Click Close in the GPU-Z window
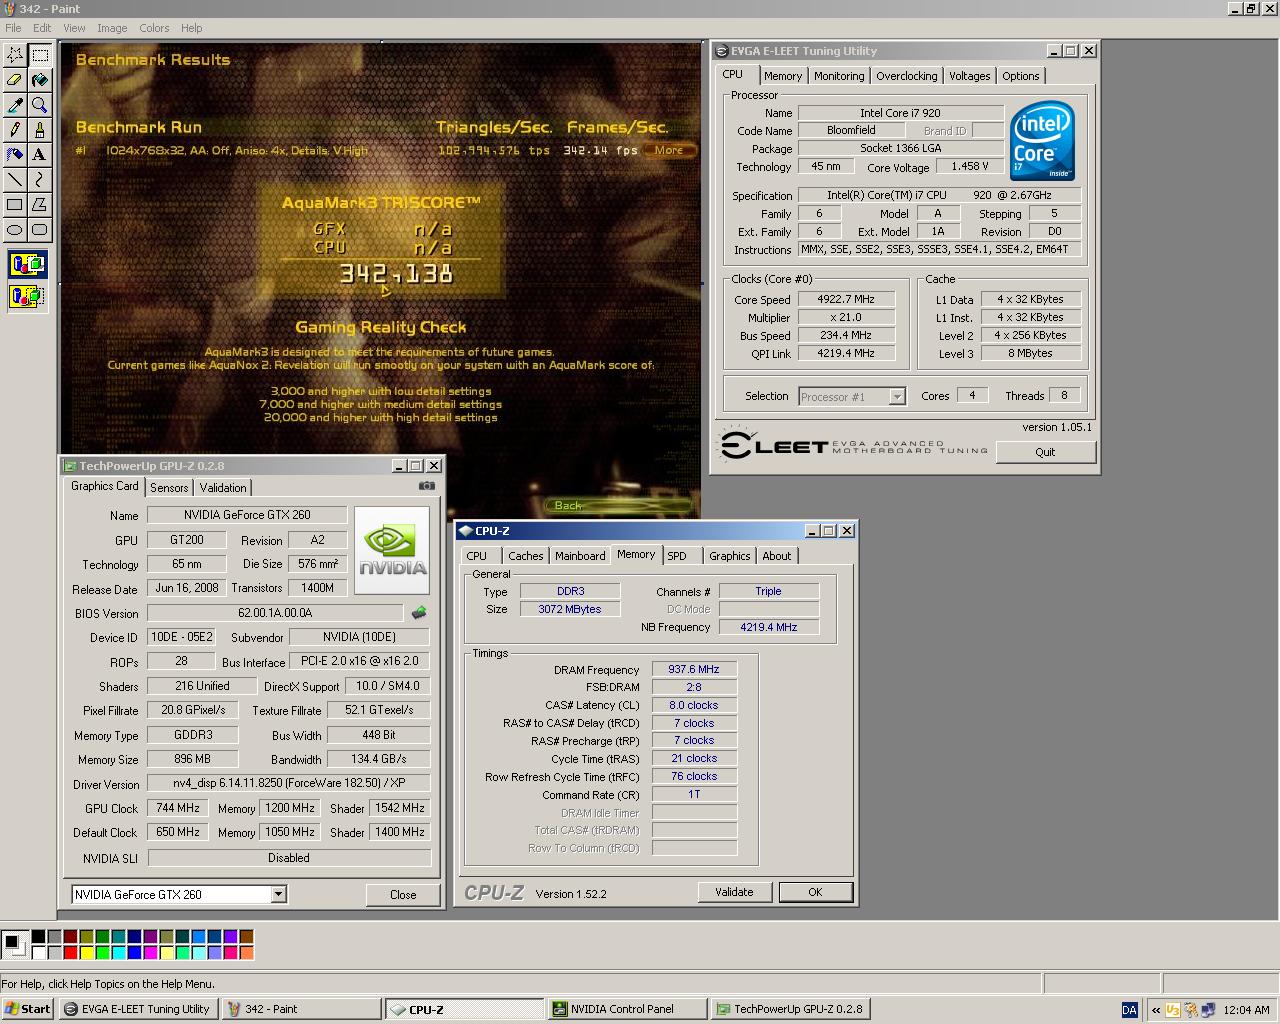This screenshot has width=1280, height=1024. pyautogui.click(x=403, y=895)
